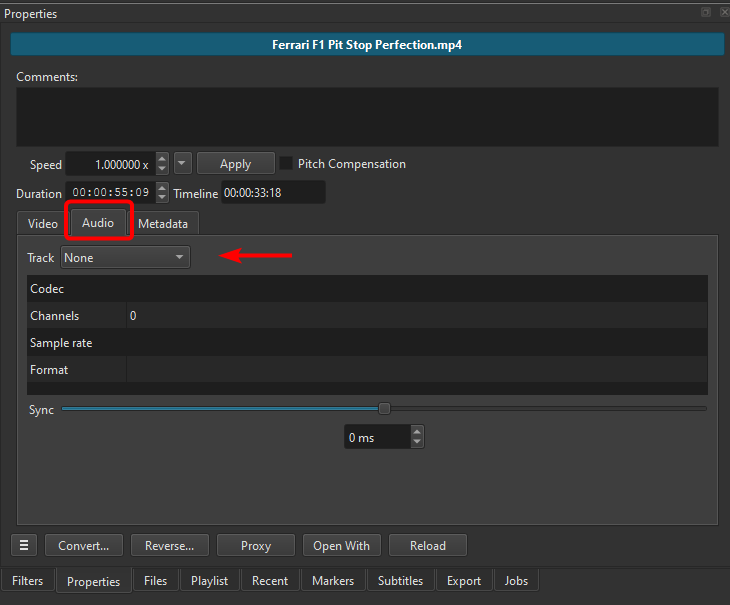Switch to the Export panel tab

click(x=463, y=581)
